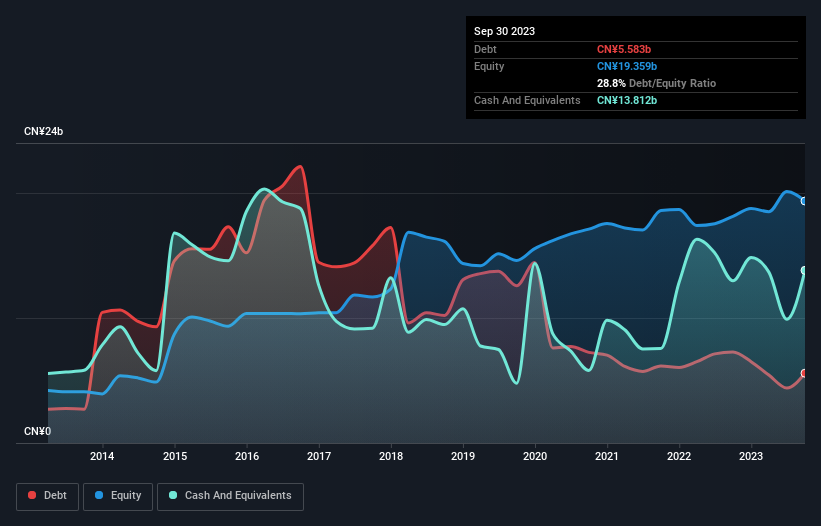Click the 28.8% Debt/Equity Ratio text
The height and width of the screenshot is (526, 821).
pos(656,83)
